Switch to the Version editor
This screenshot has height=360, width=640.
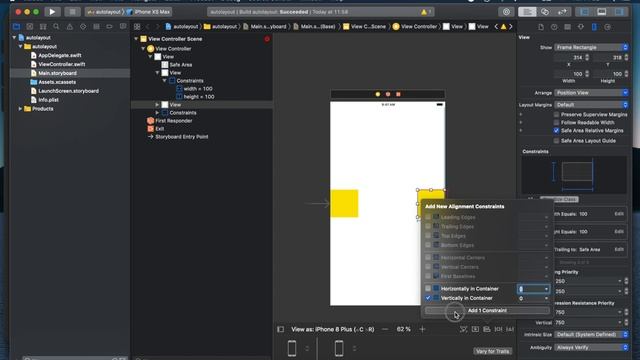pos(562,12)
